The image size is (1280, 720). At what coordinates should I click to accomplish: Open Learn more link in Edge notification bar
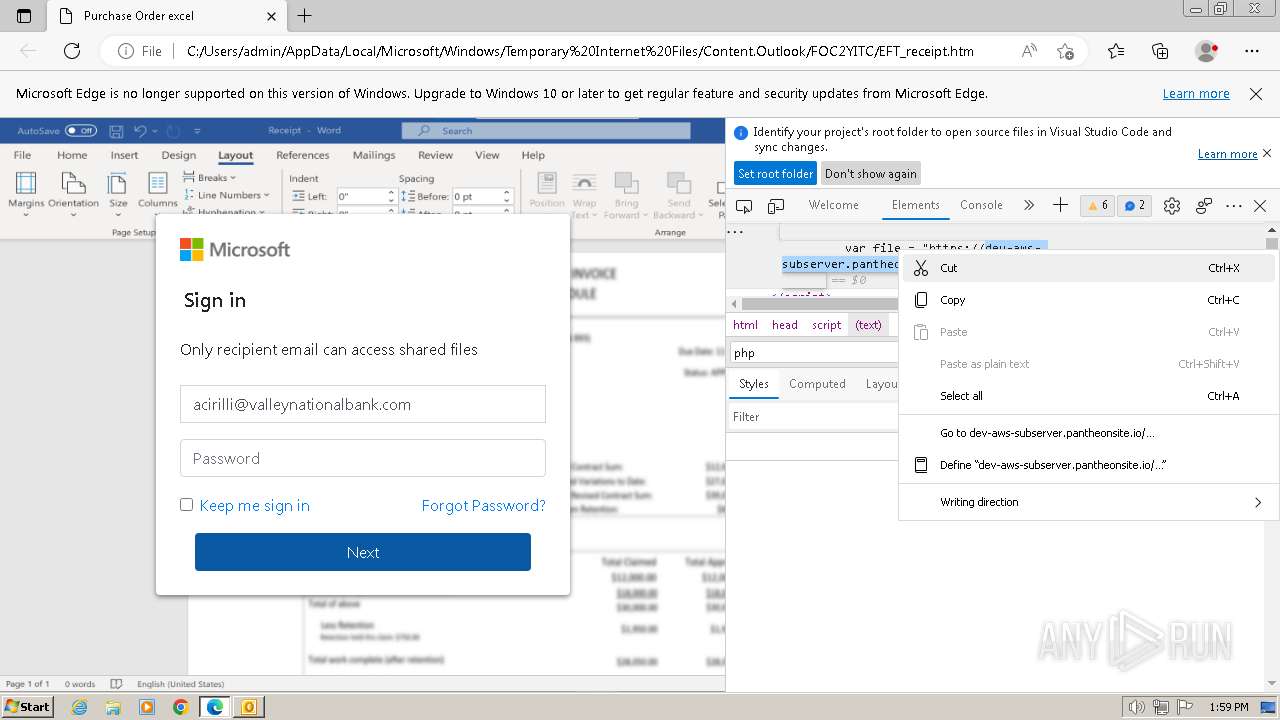point(1196,93)
